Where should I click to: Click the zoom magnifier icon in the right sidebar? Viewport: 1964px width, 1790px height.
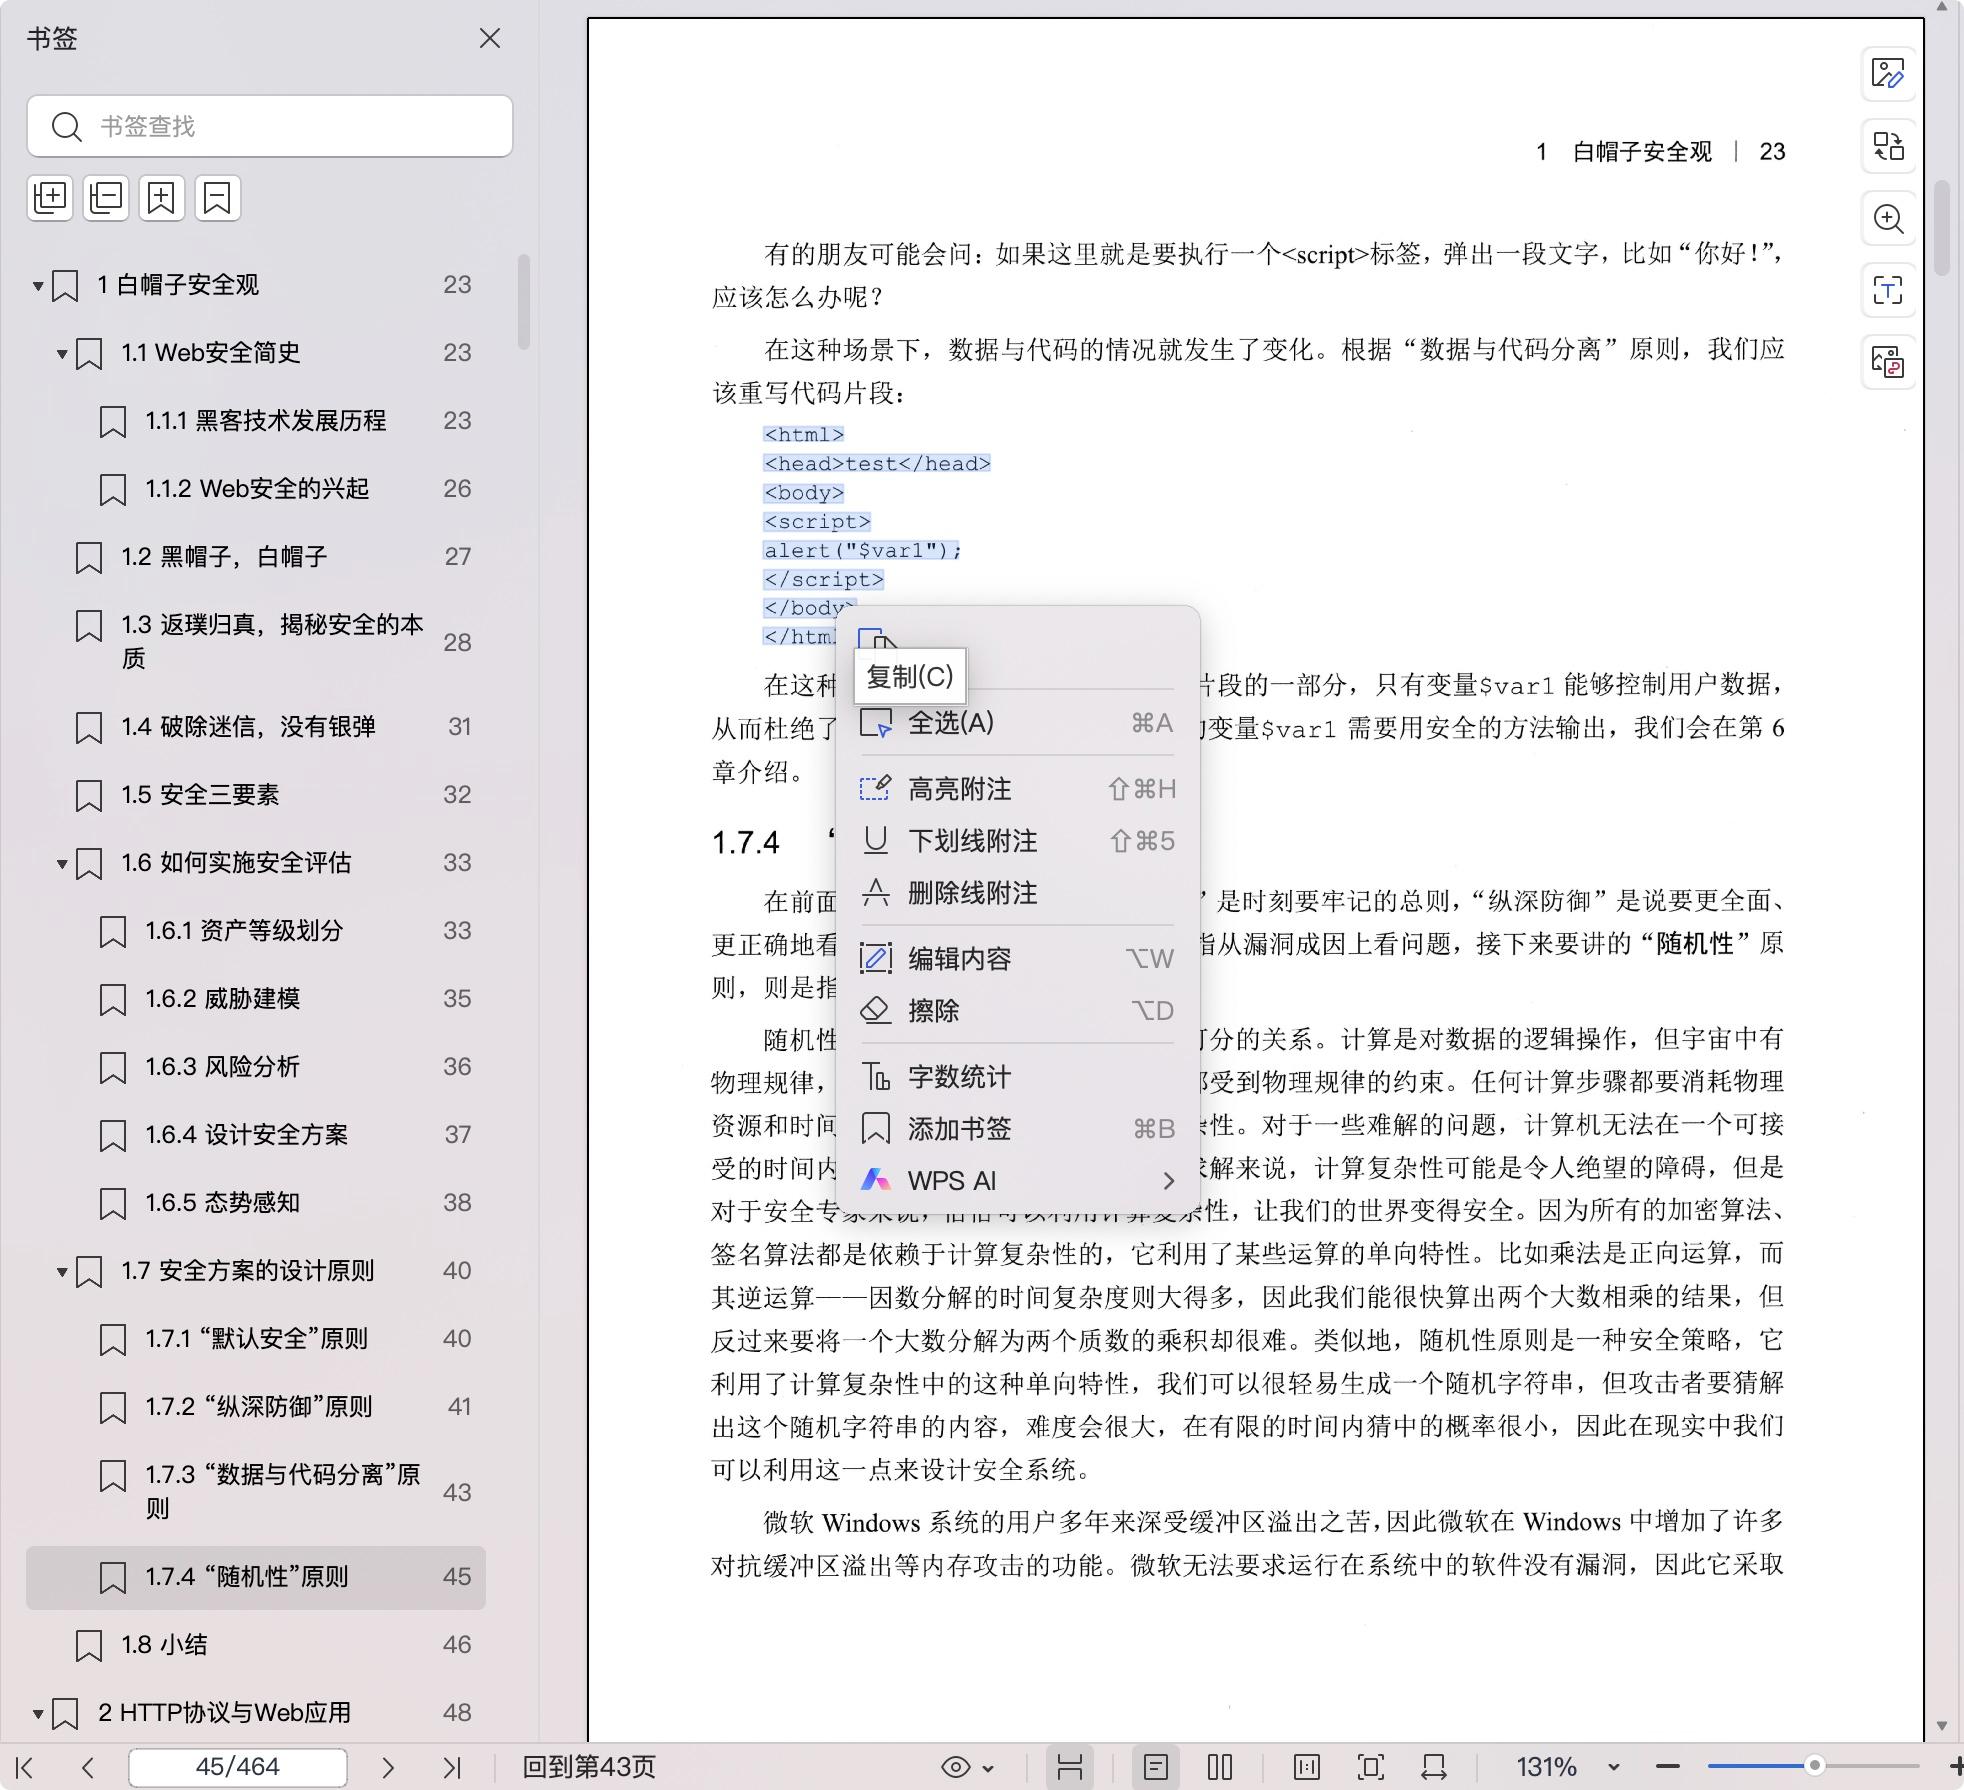click(1888, 218)
